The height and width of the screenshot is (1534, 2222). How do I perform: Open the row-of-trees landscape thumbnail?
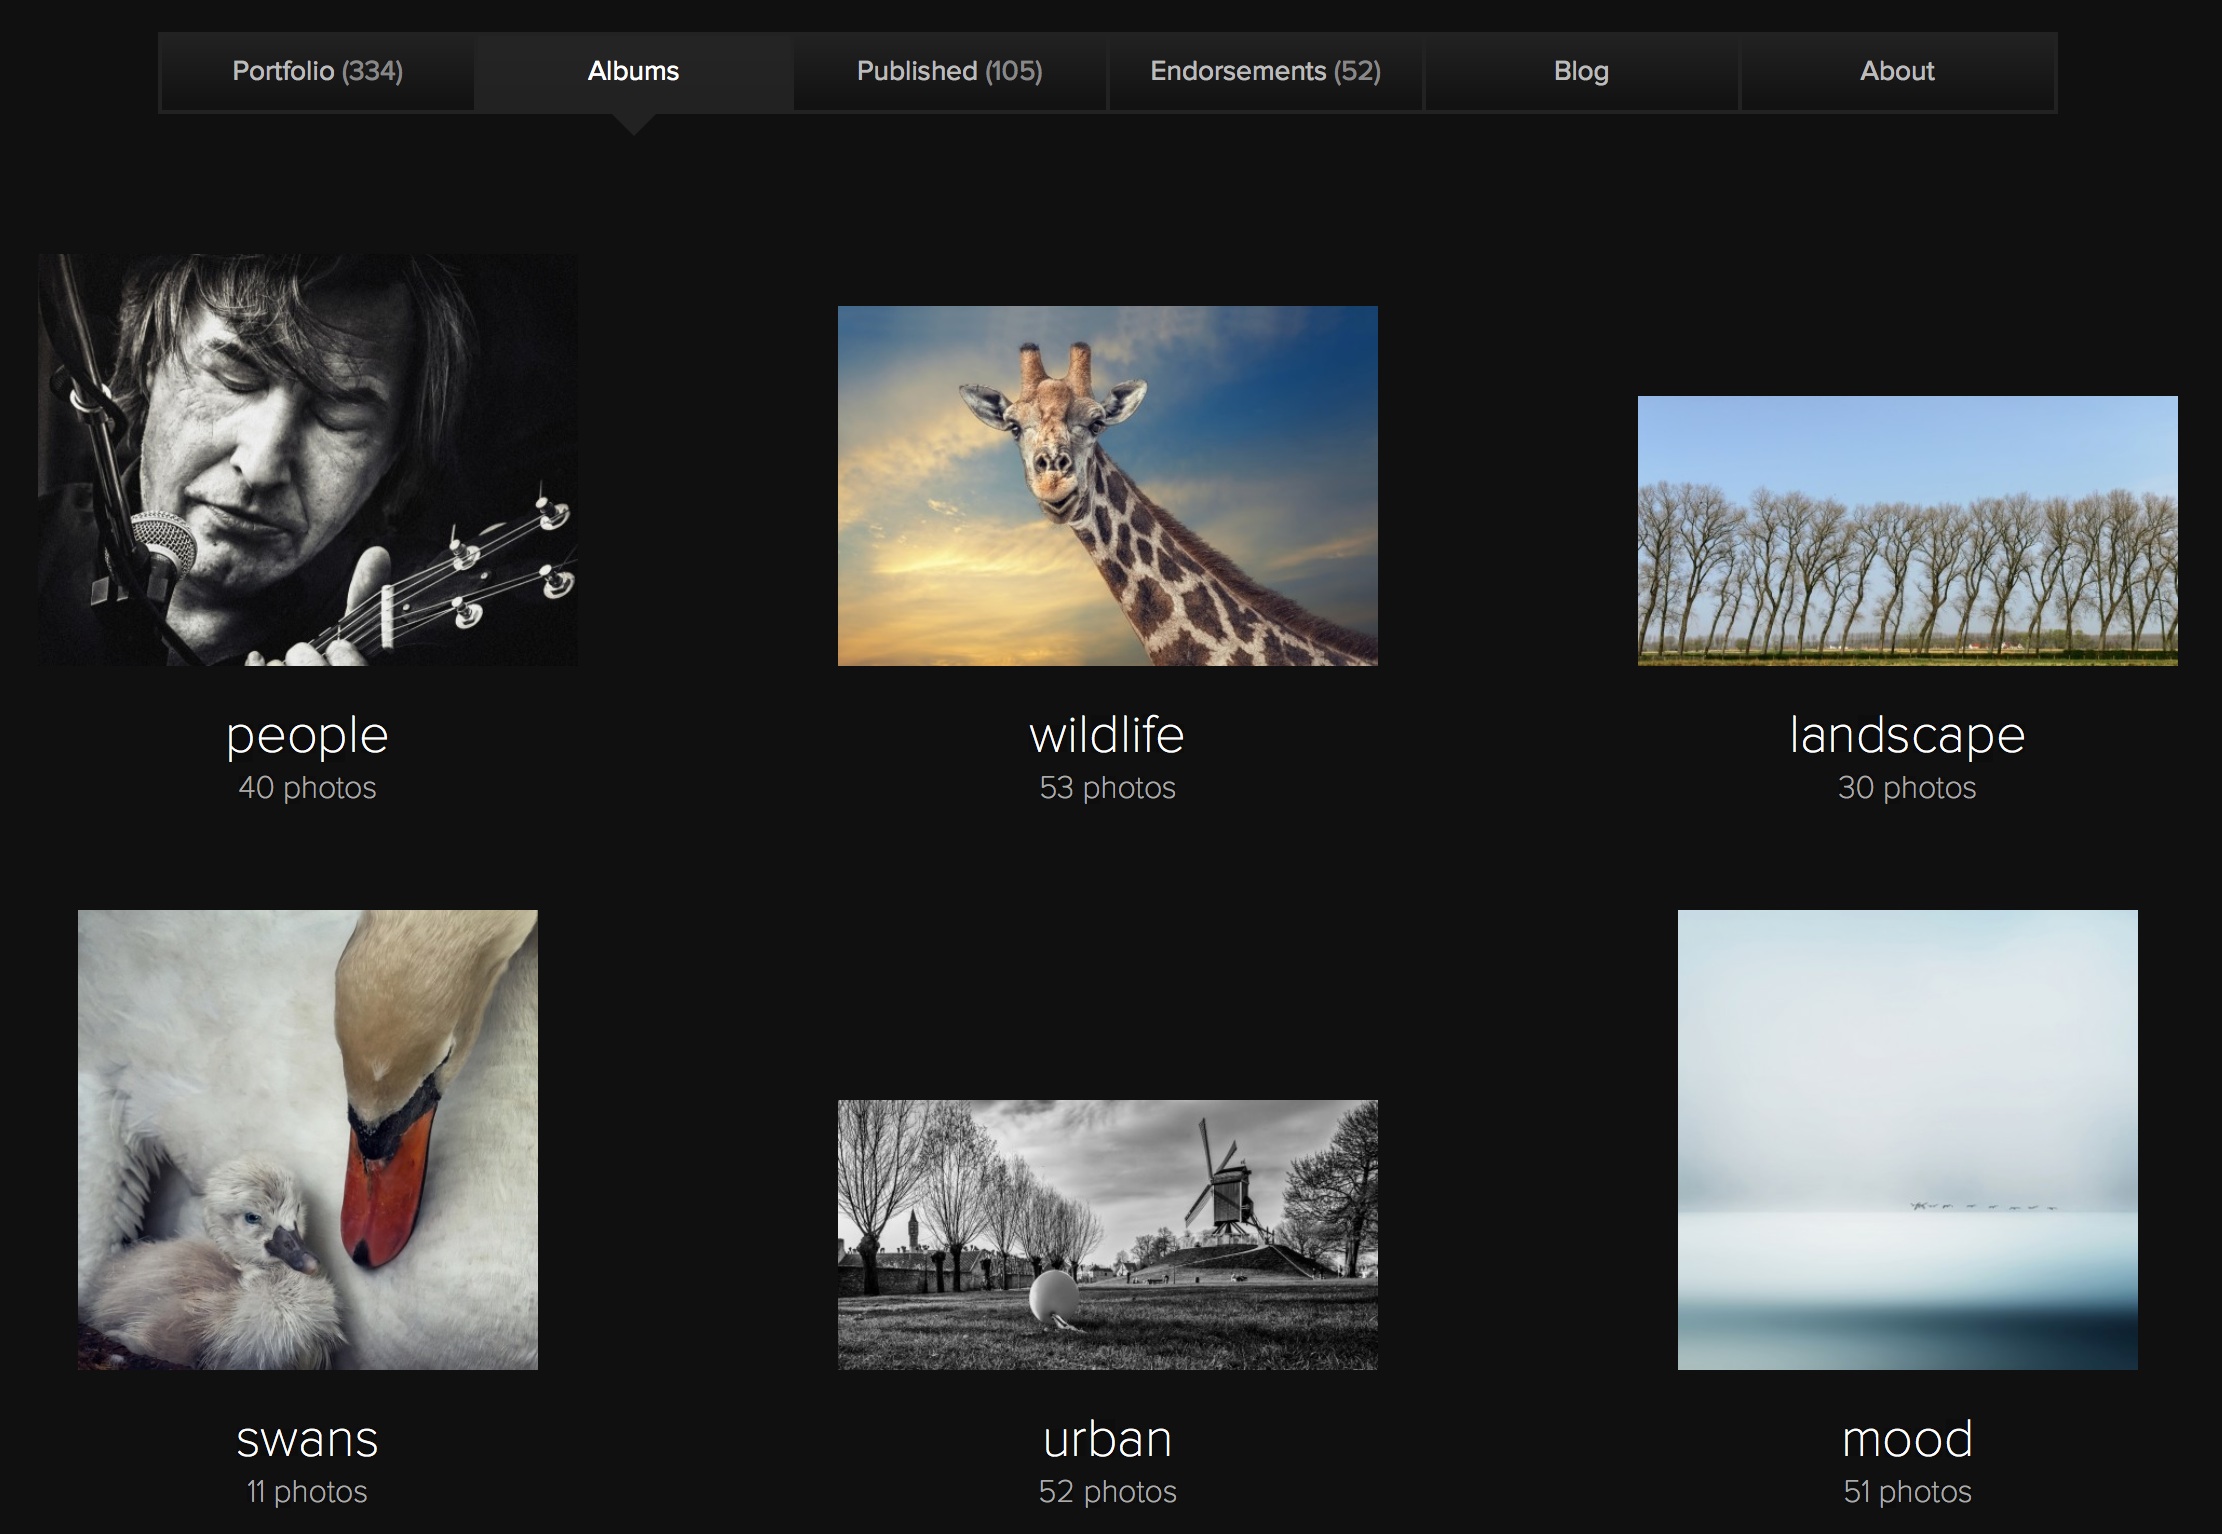tap(1907, 531)
